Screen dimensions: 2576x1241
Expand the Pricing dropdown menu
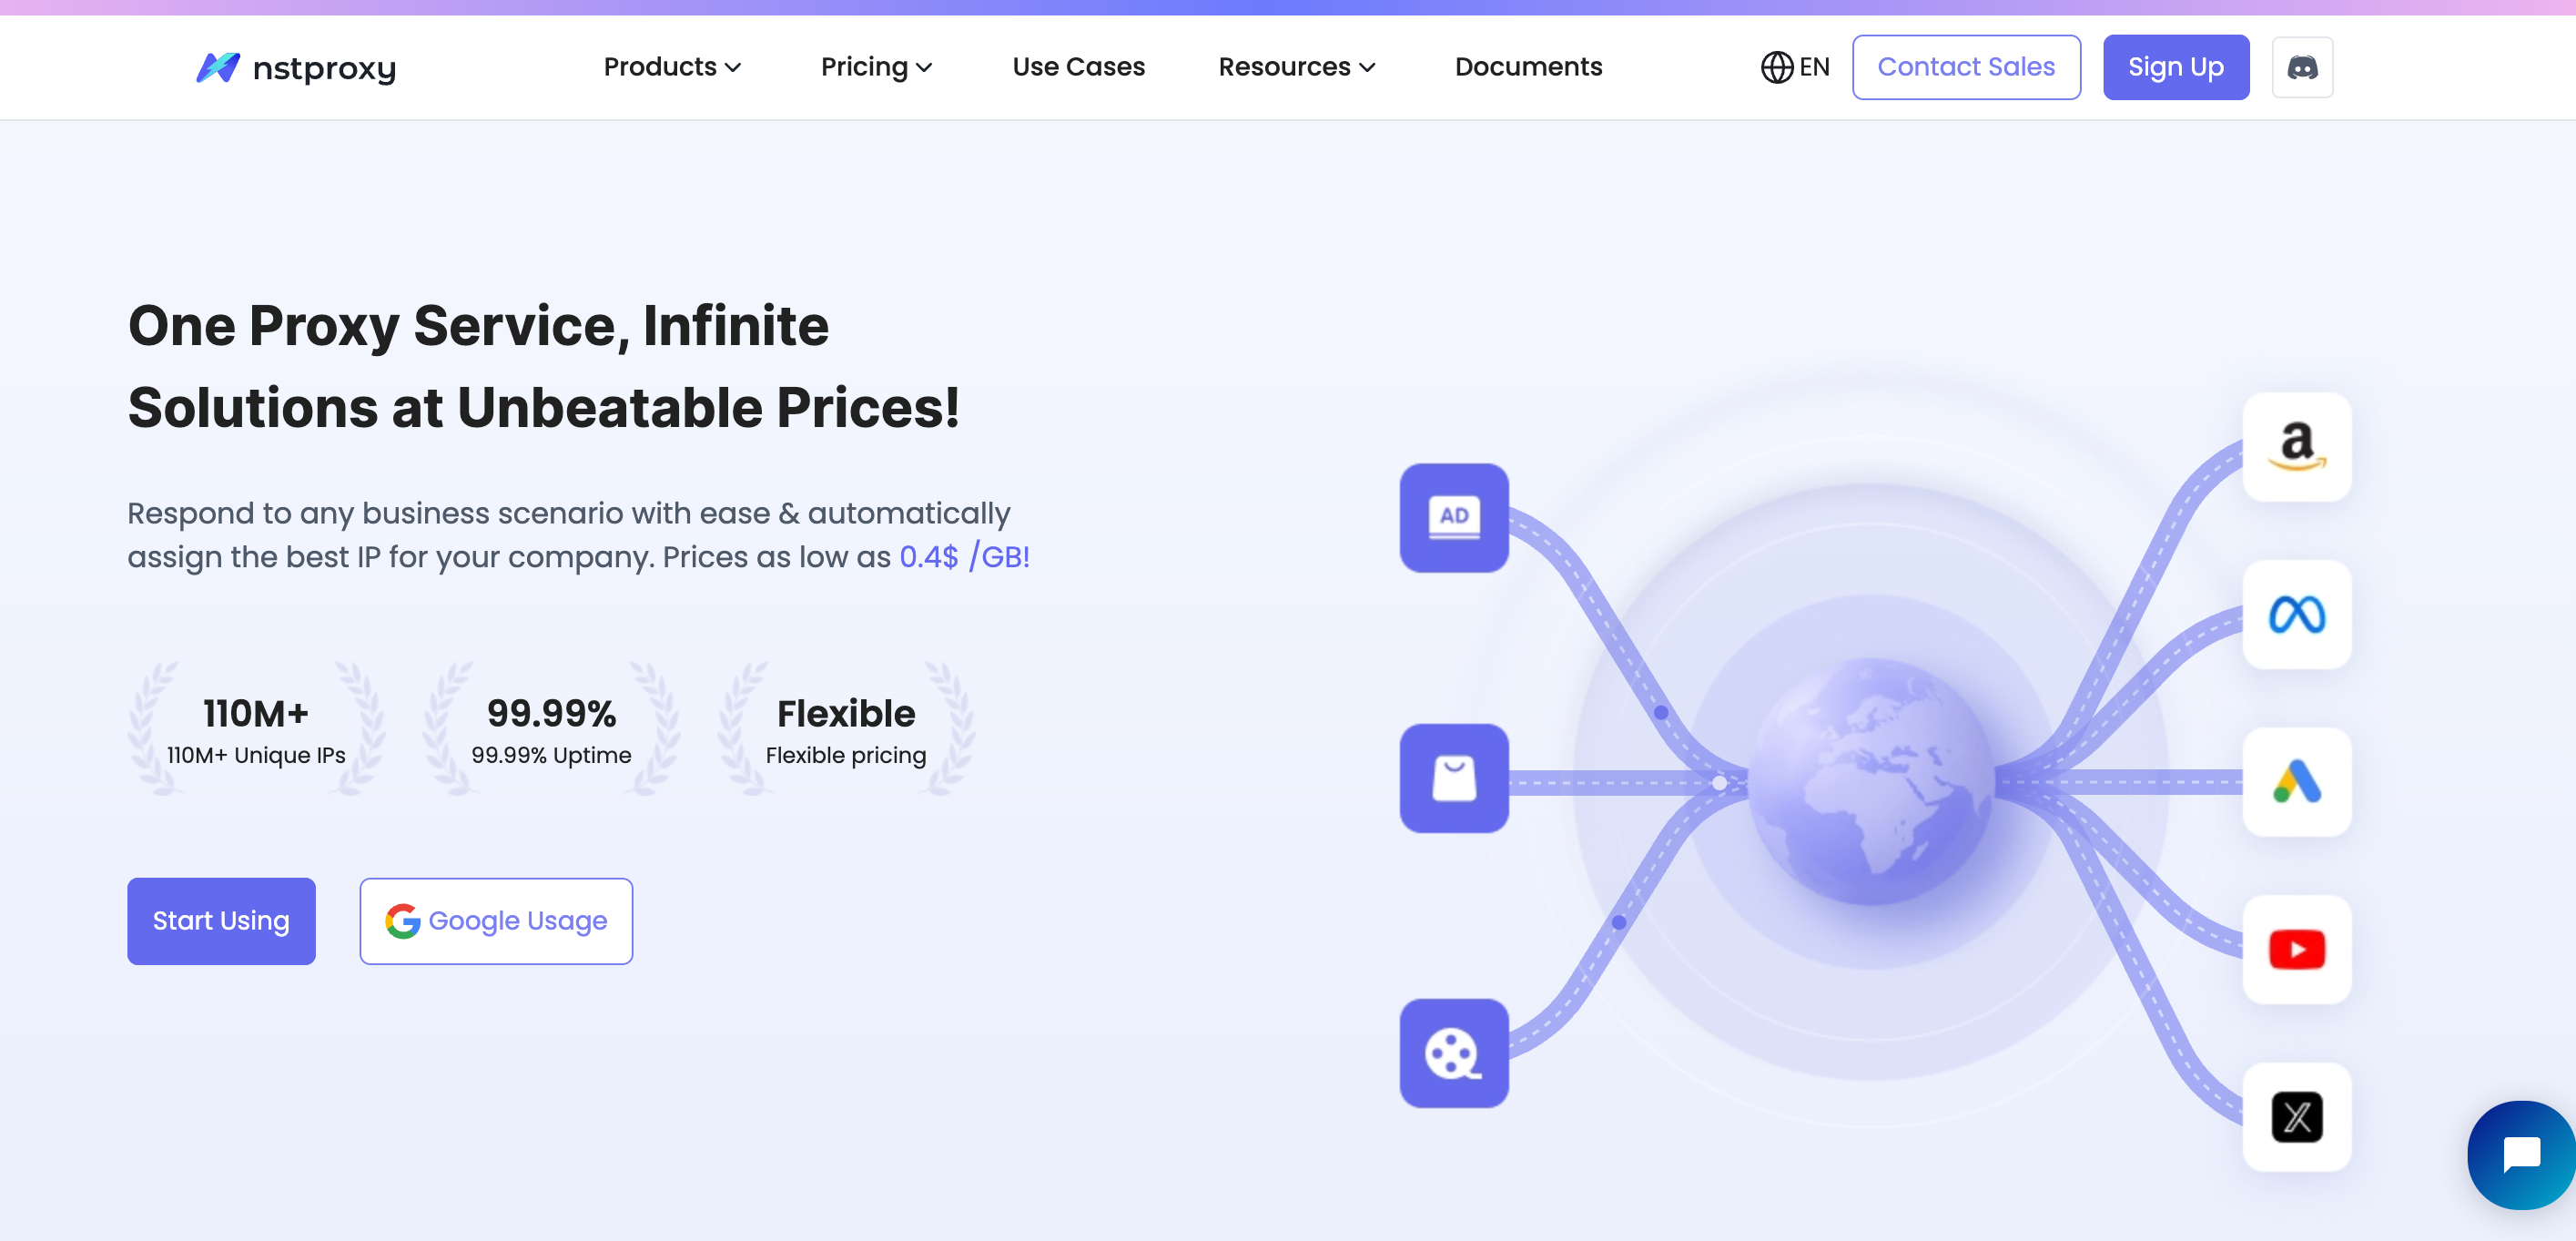[876, 67]
